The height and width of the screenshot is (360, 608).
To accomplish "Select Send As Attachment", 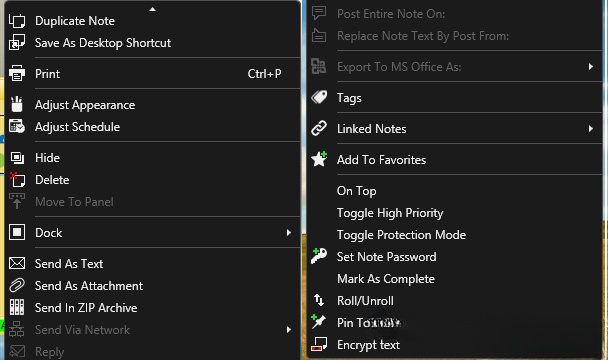I will point(153,286).
